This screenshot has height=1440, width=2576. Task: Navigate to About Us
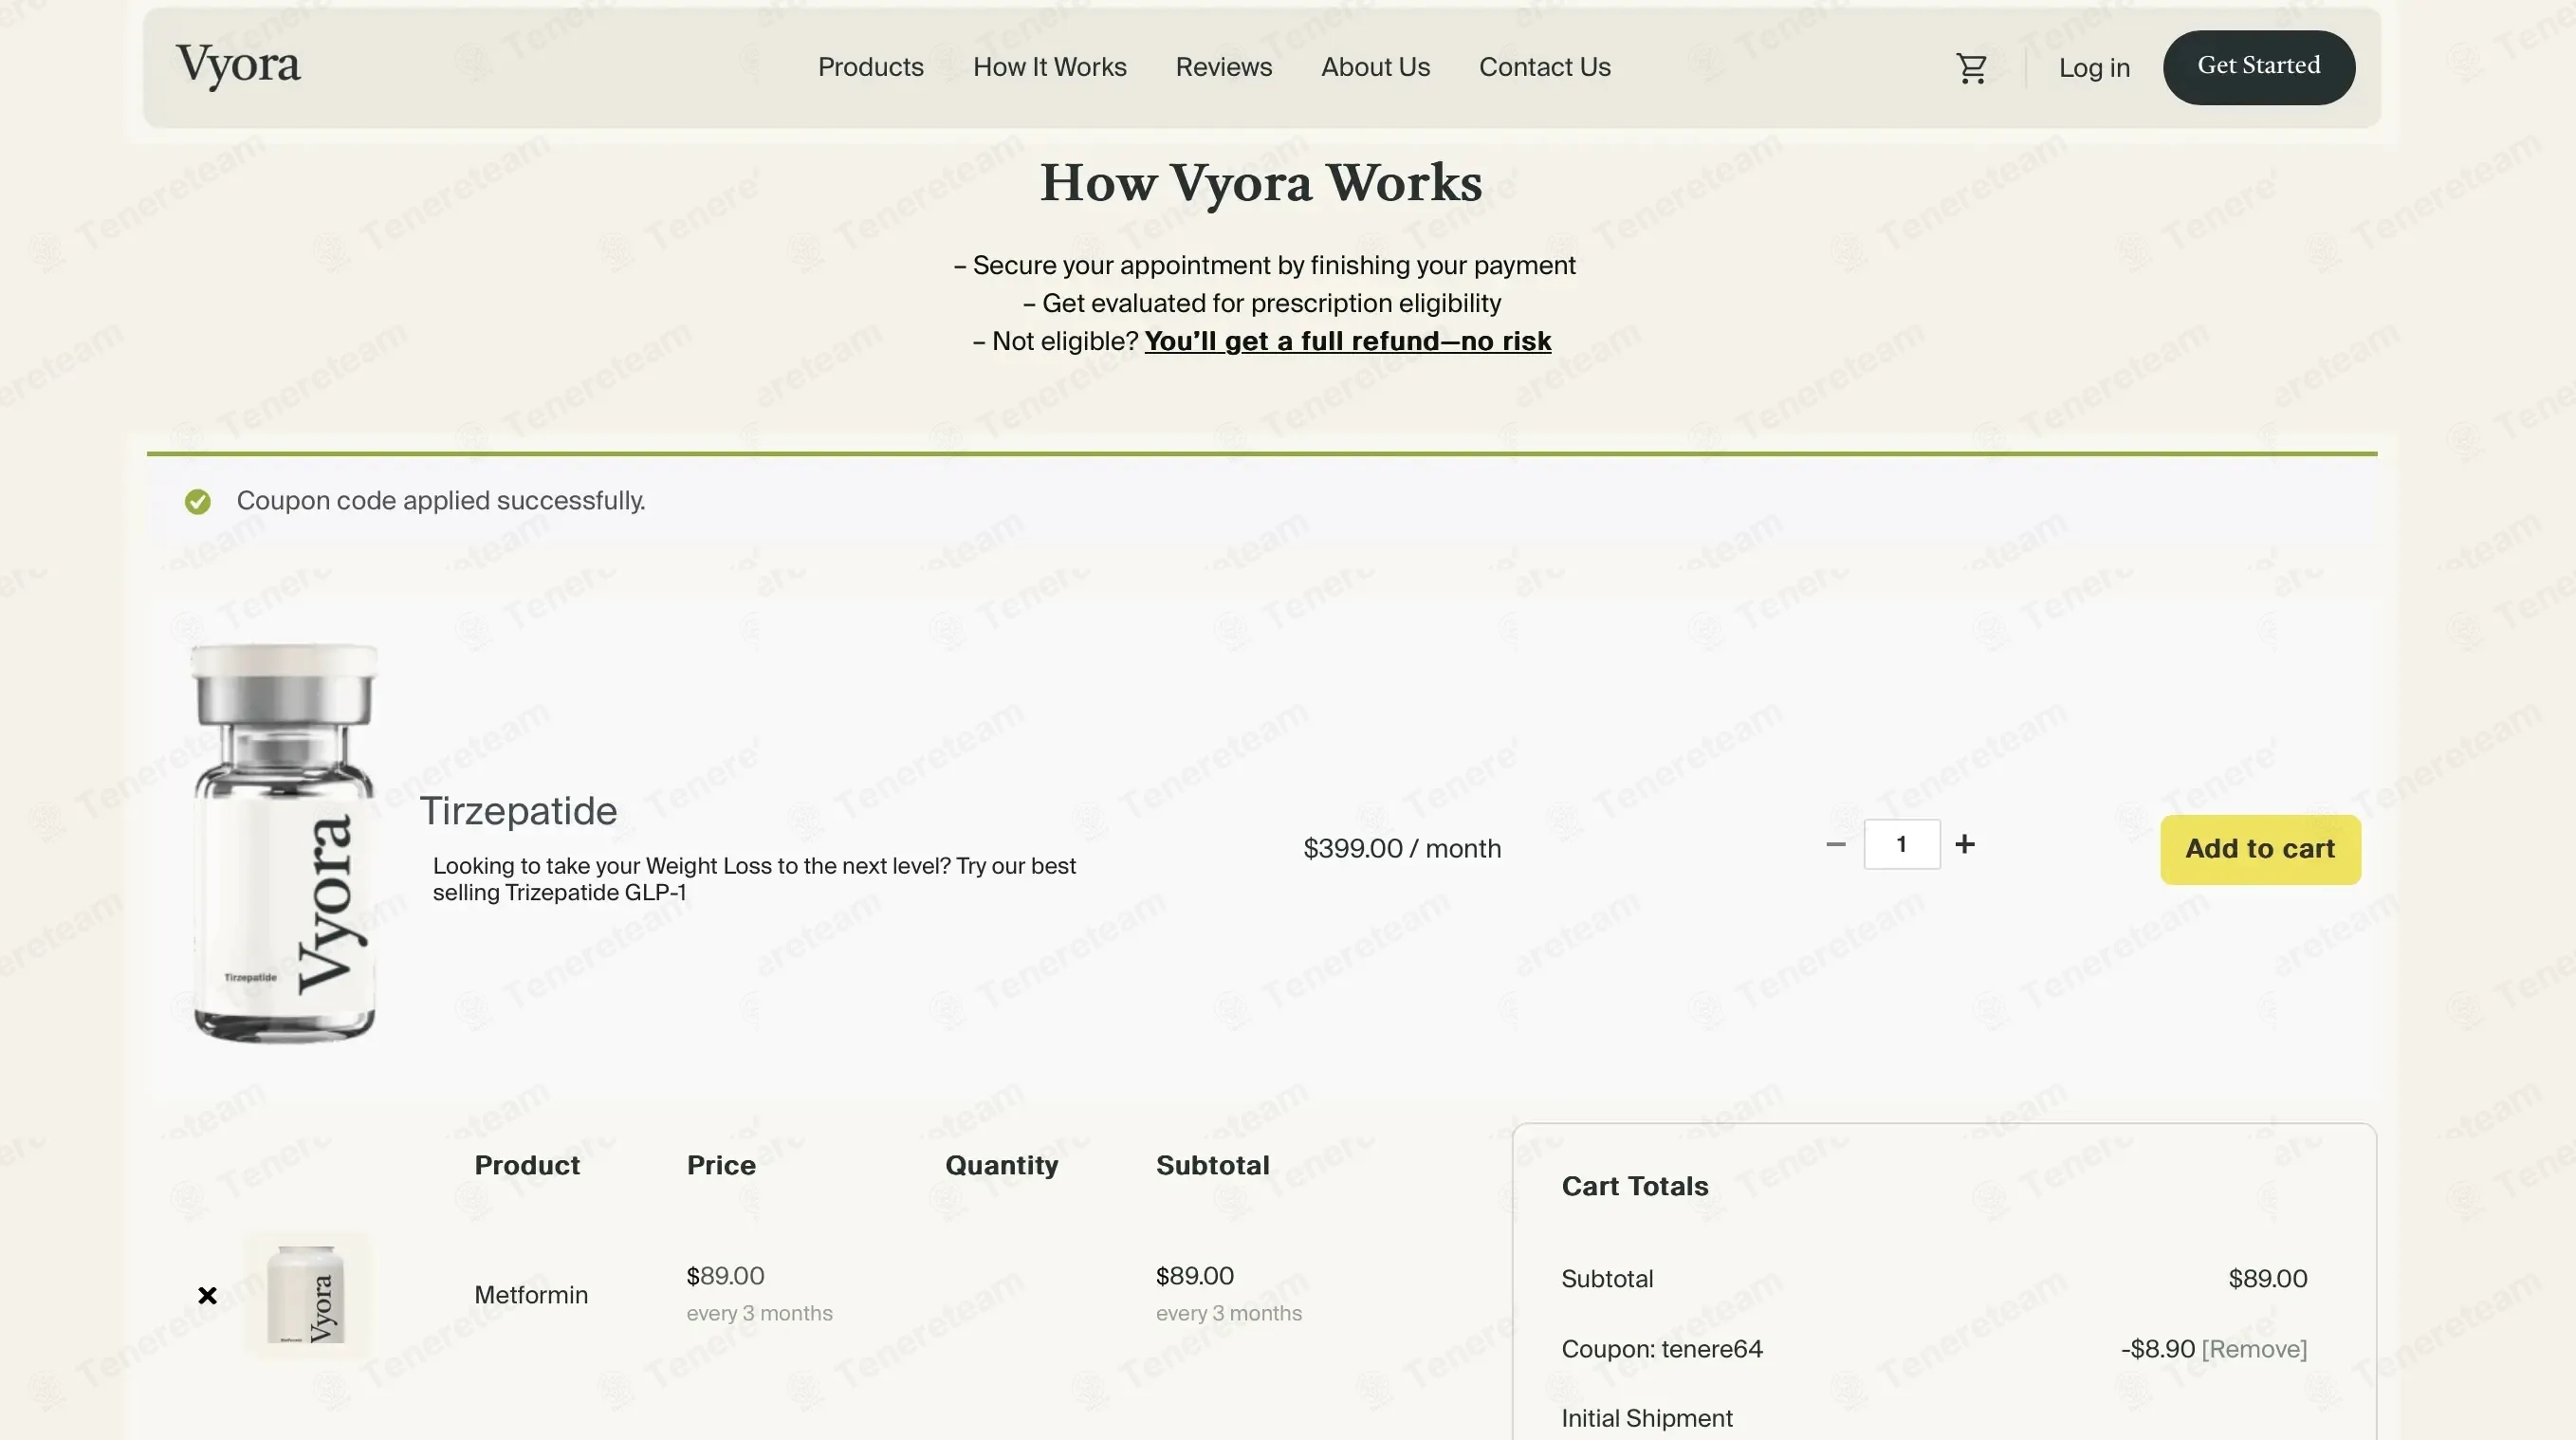1375,67
